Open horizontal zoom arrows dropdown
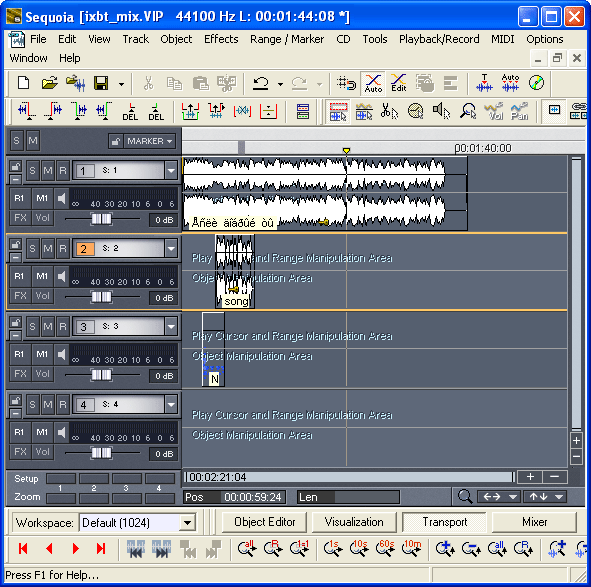Viewport: 591px width, 587px height. (x=499, y=497)
